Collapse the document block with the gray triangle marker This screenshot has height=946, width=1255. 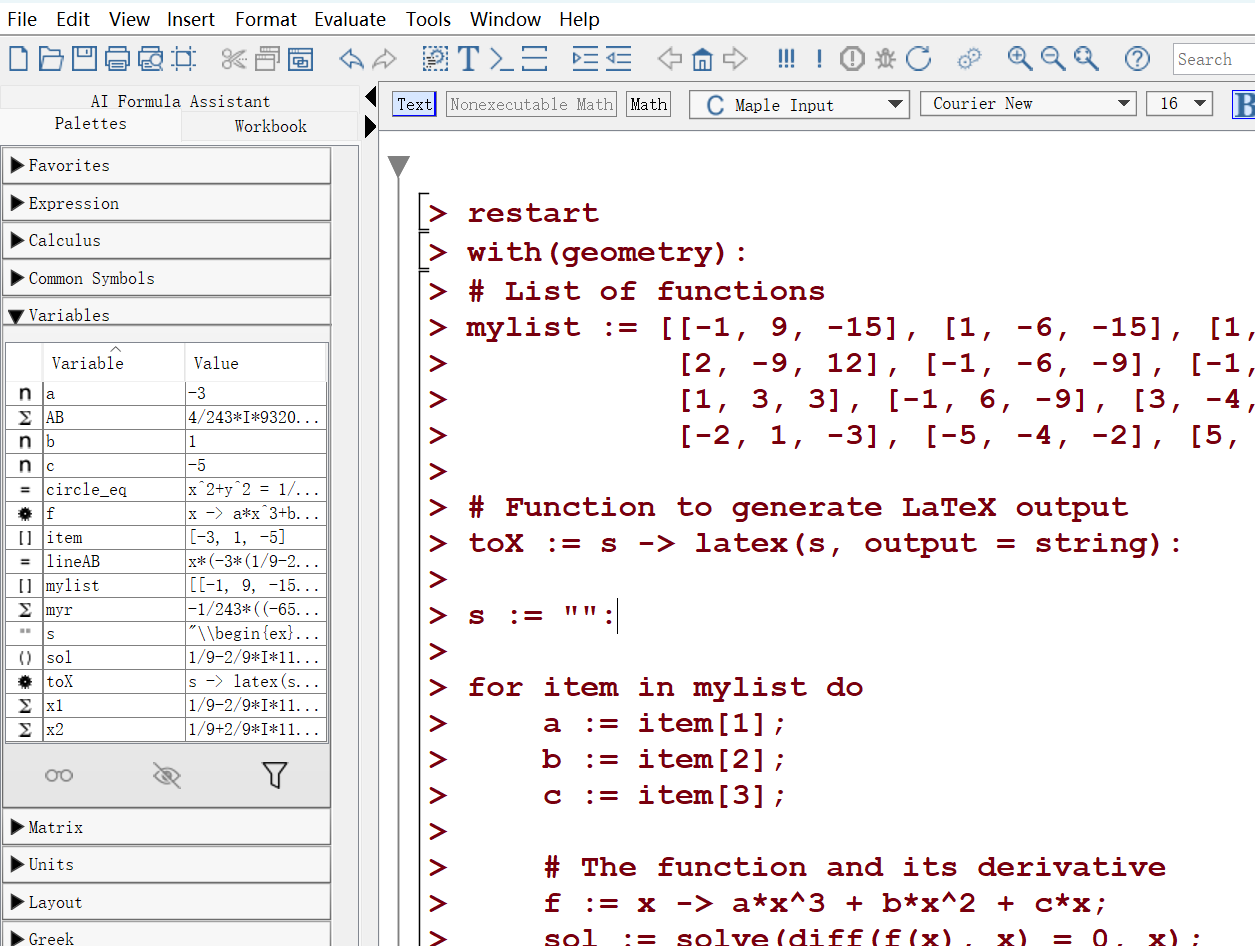[399, 166]
